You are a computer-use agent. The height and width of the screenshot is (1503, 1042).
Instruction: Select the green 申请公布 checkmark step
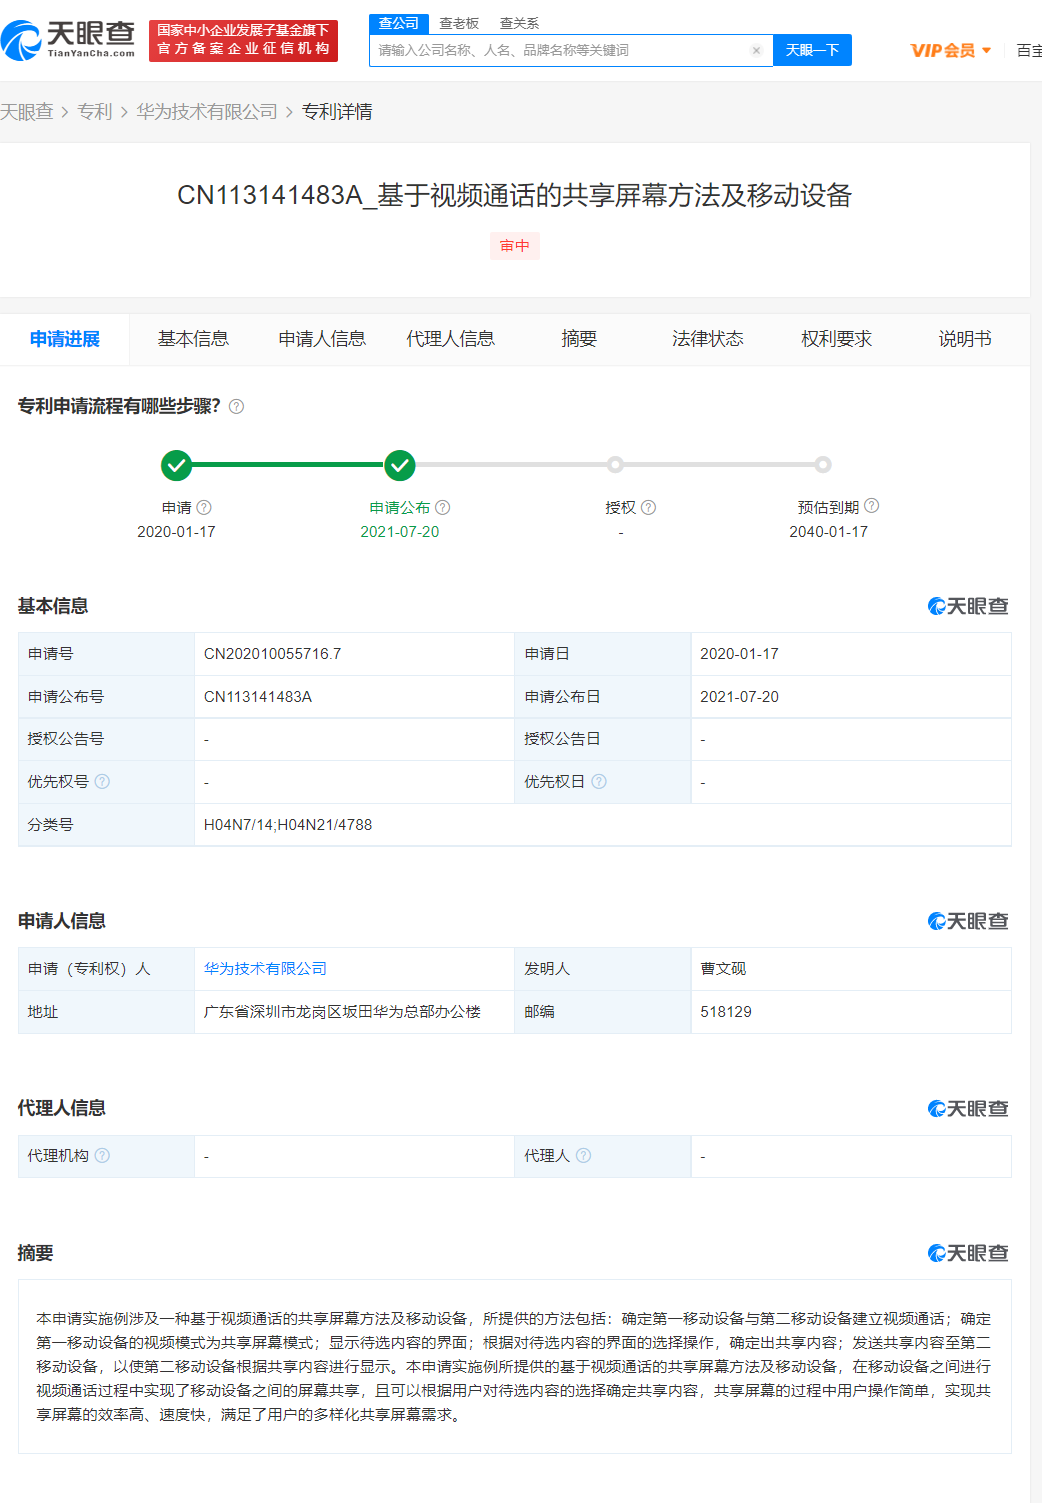click(400, 465)
